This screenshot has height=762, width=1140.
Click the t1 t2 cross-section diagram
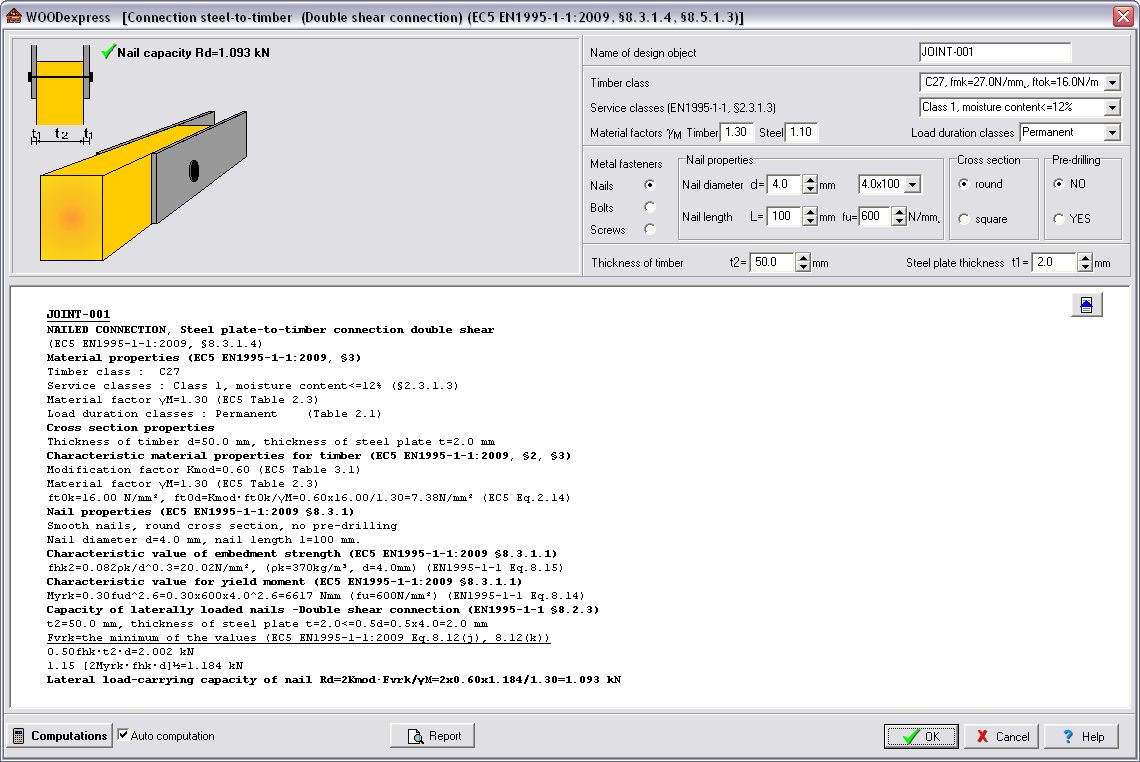[60, 95]
